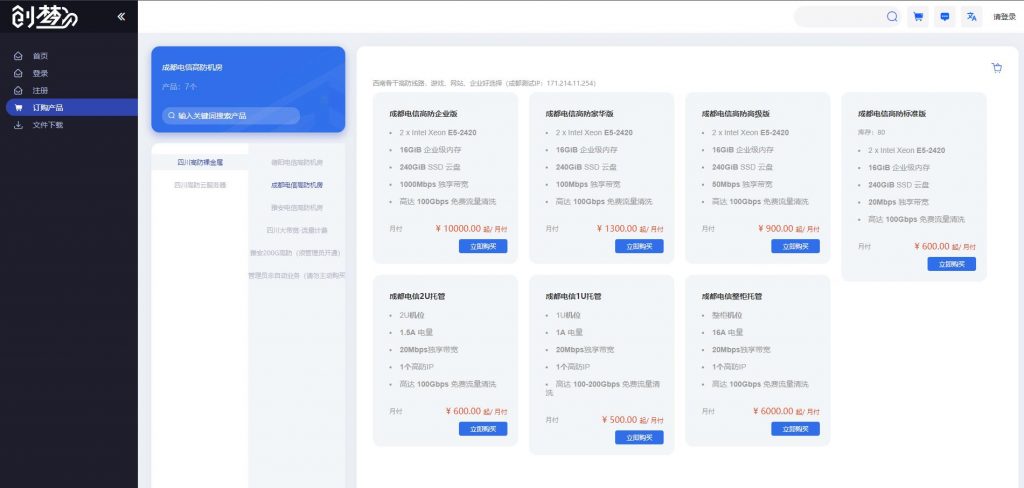Click the product keyword search field
This screenshot has height=488, width=1024.
pos(231,116)
